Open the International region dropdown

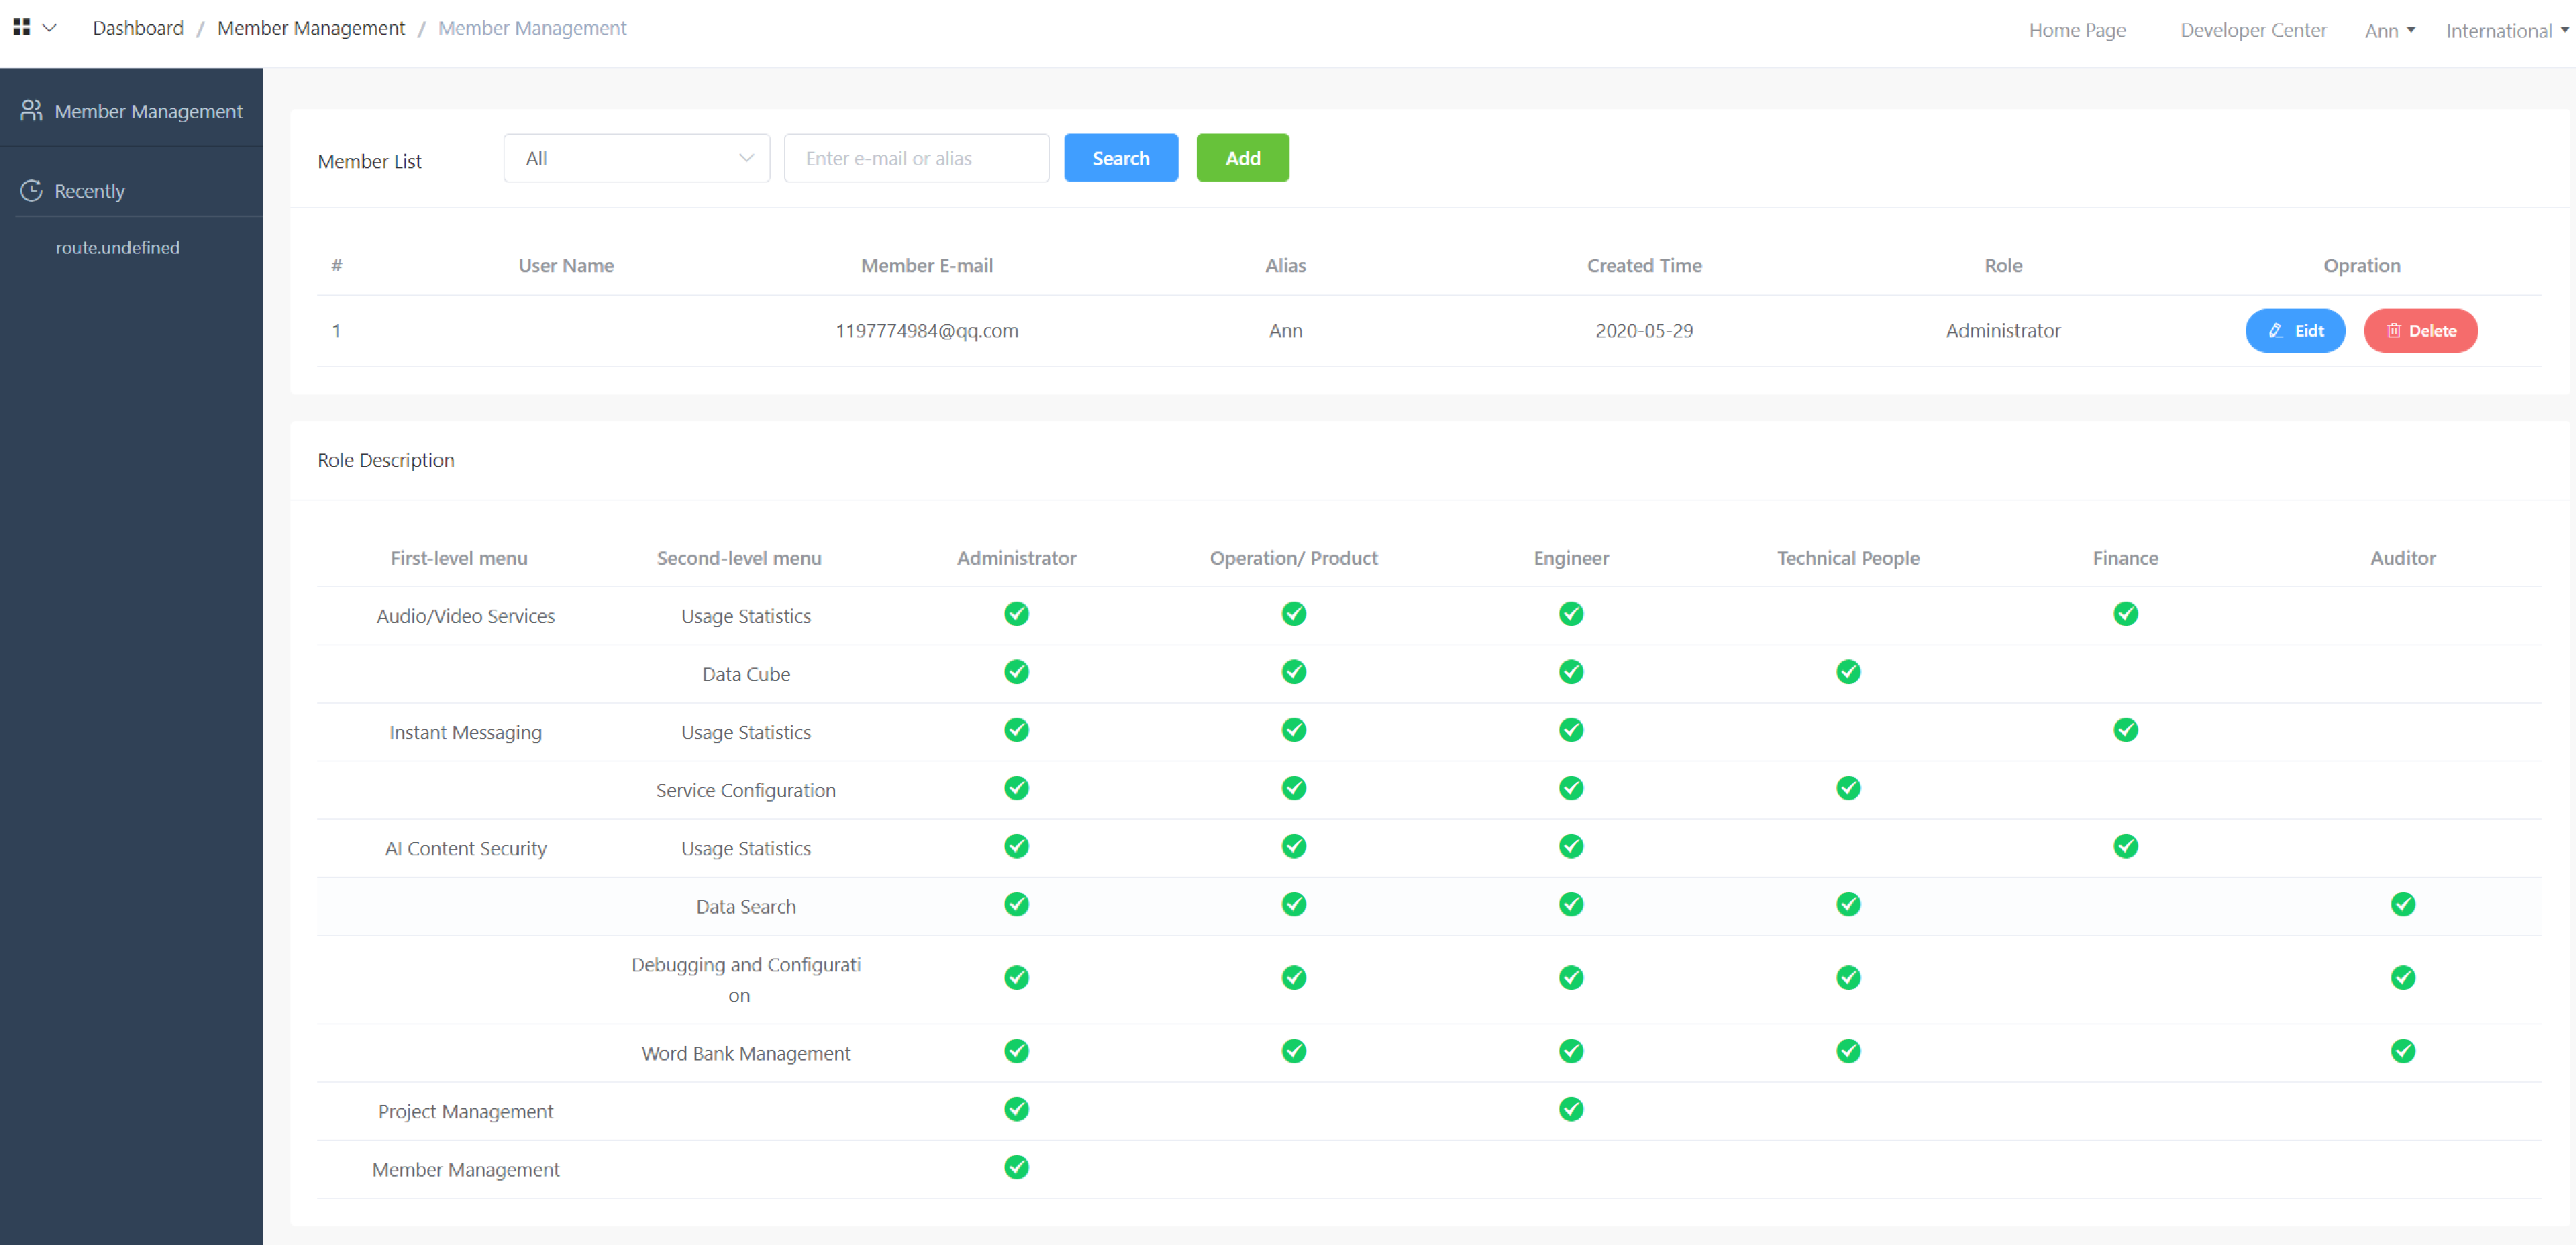click(x=2505, y=31)
